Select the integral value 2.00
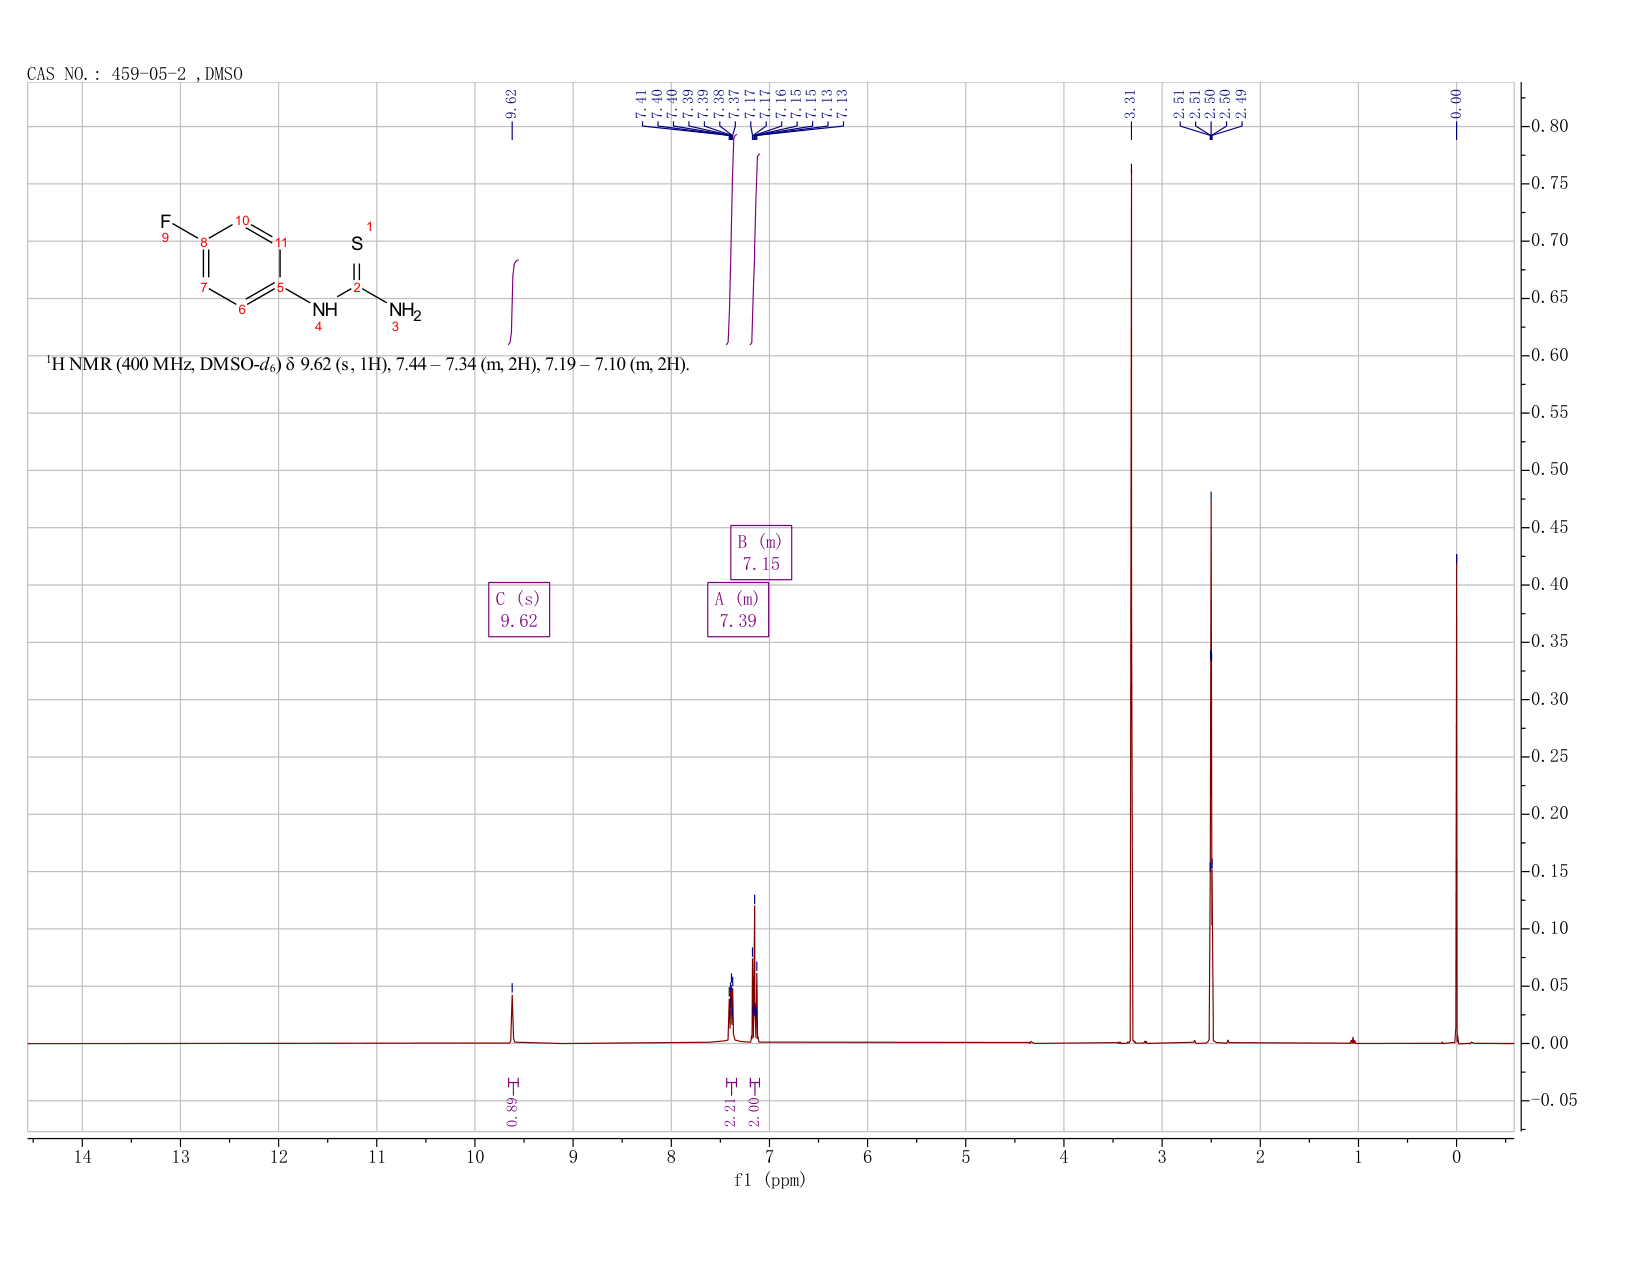Image resolution: width=1650 pixels, height=1275 pixels. 754,1110
